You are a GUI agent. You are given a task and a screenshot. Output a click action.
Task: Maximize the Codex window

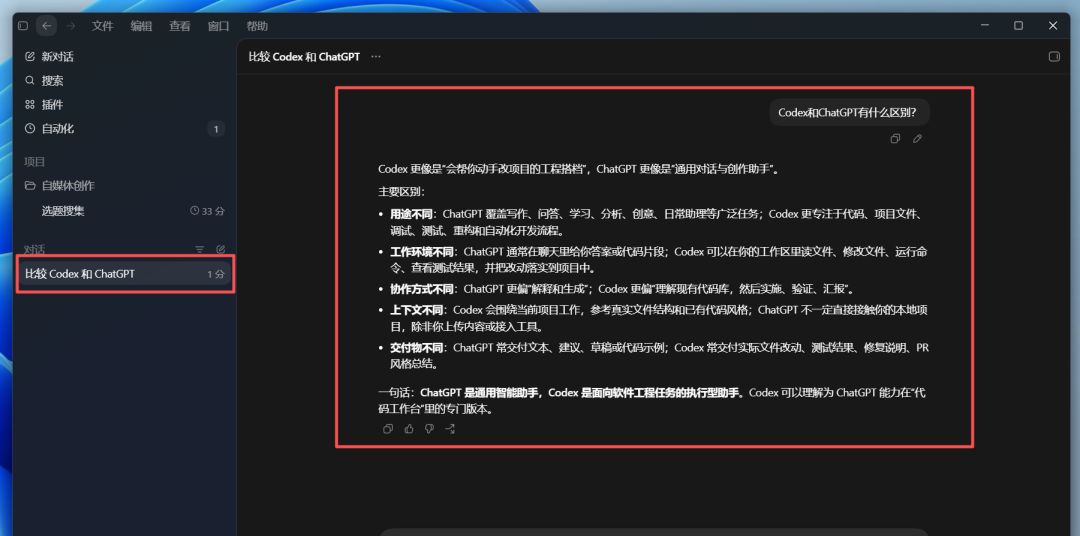point(1018,25)
